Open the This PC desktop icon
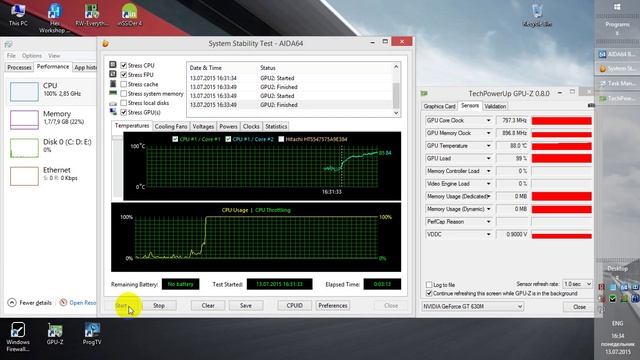640x360 pixels. (x=18, y=14)
